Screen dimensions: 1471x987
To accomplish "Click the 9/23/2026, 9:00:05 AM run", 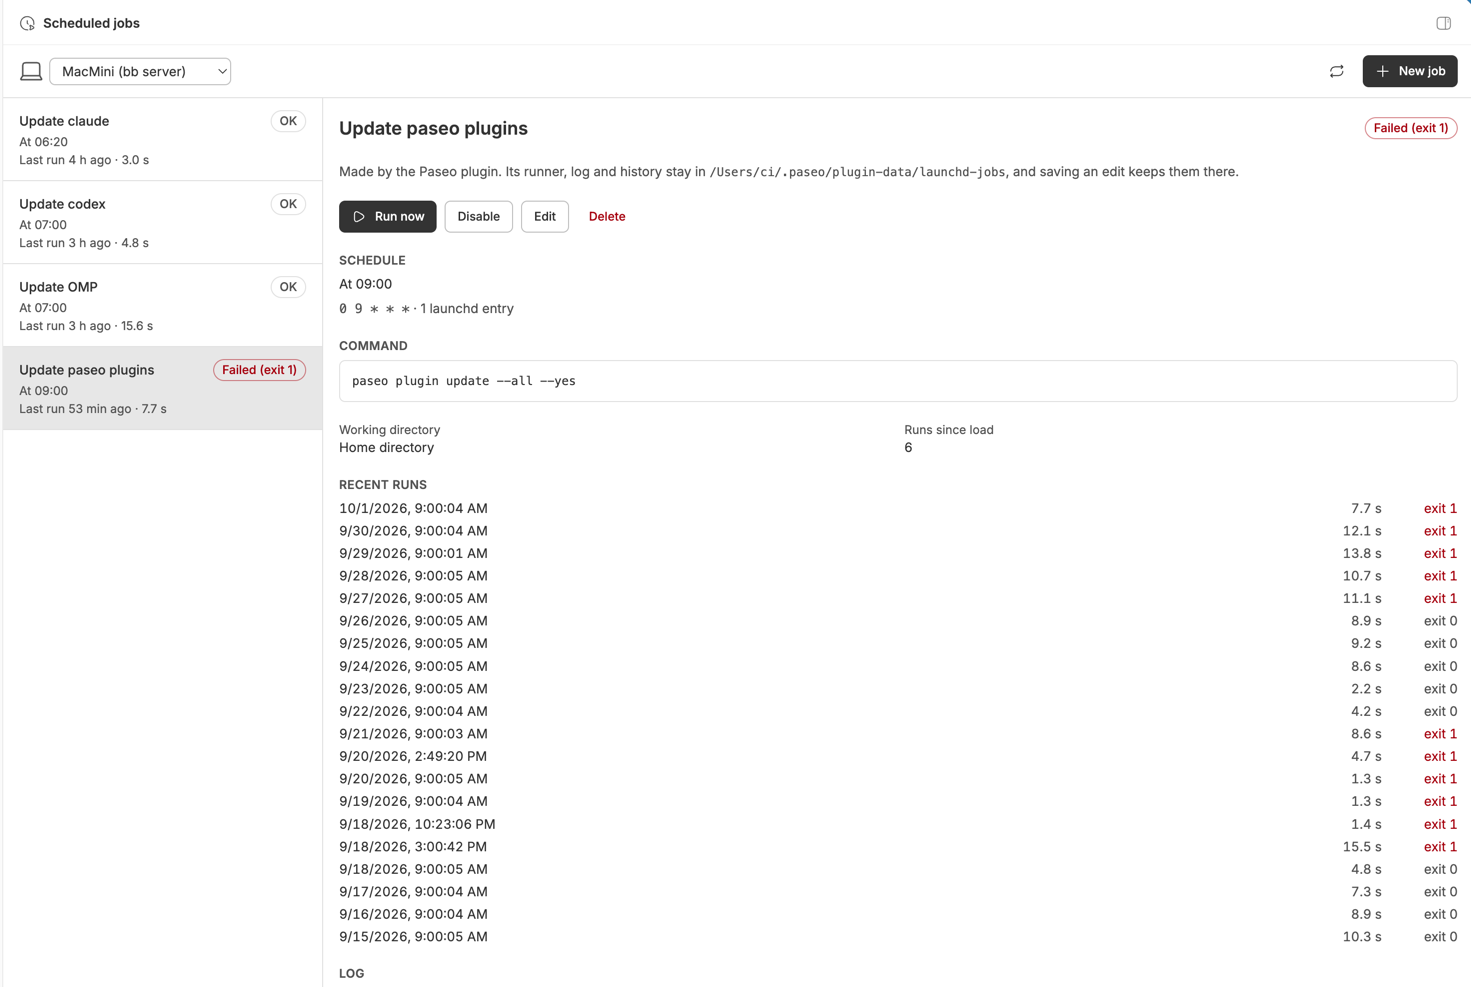I will pyautogui.click(x=897, y=689).
